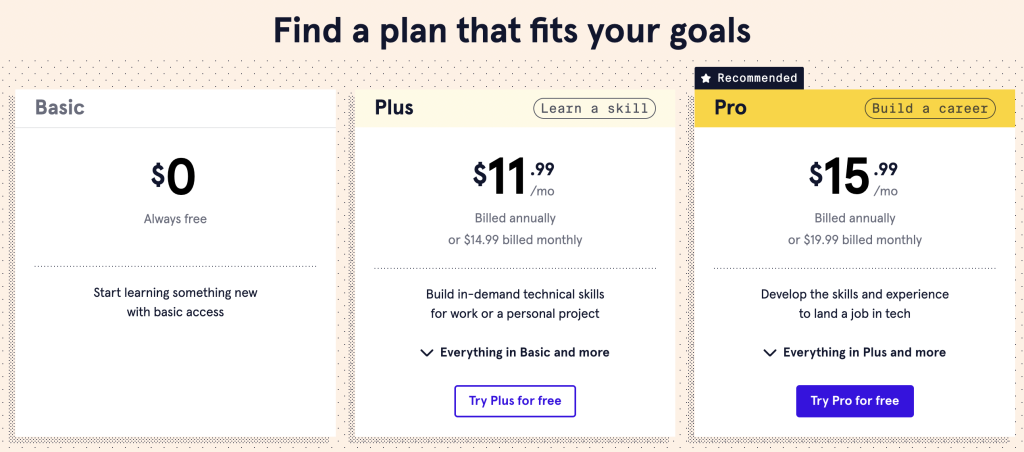The image size is (1024, 452).
Task: Click the Recommended badge above Pro
Action: tap(756, 78)
